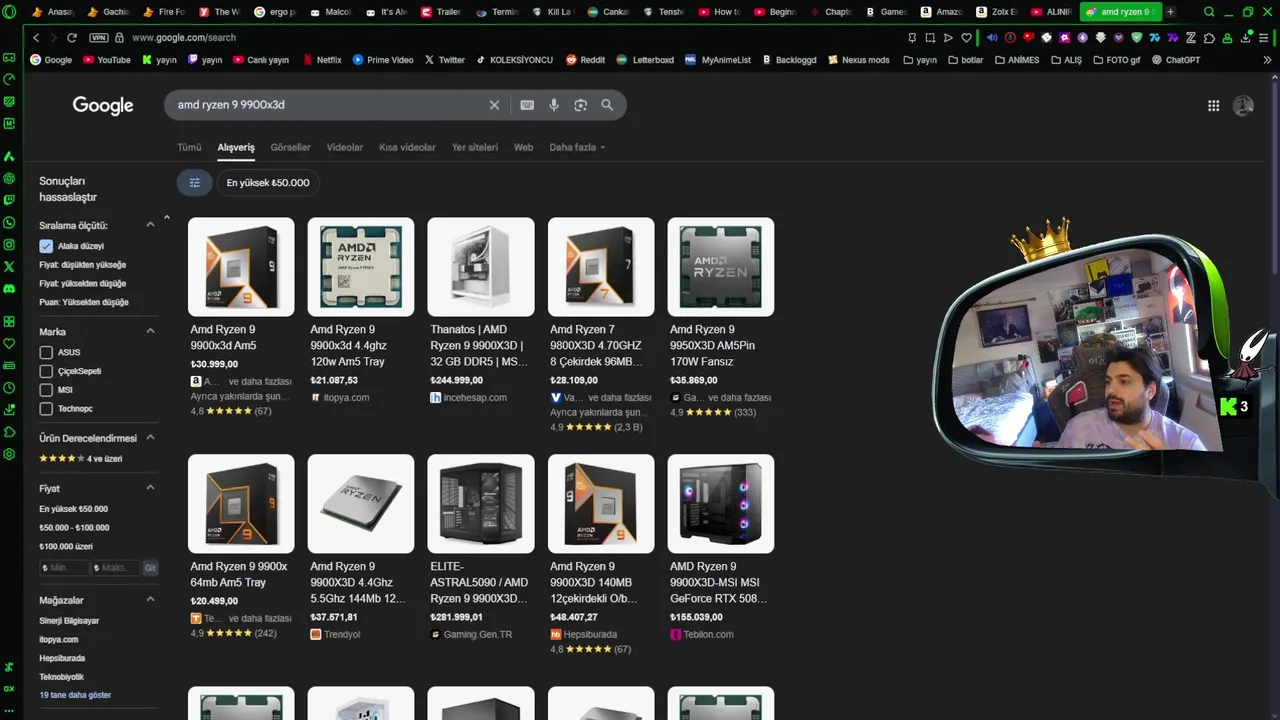1280x720 pixels.
Task: Open Twitch in the sidebar
Action: (9, 200)
